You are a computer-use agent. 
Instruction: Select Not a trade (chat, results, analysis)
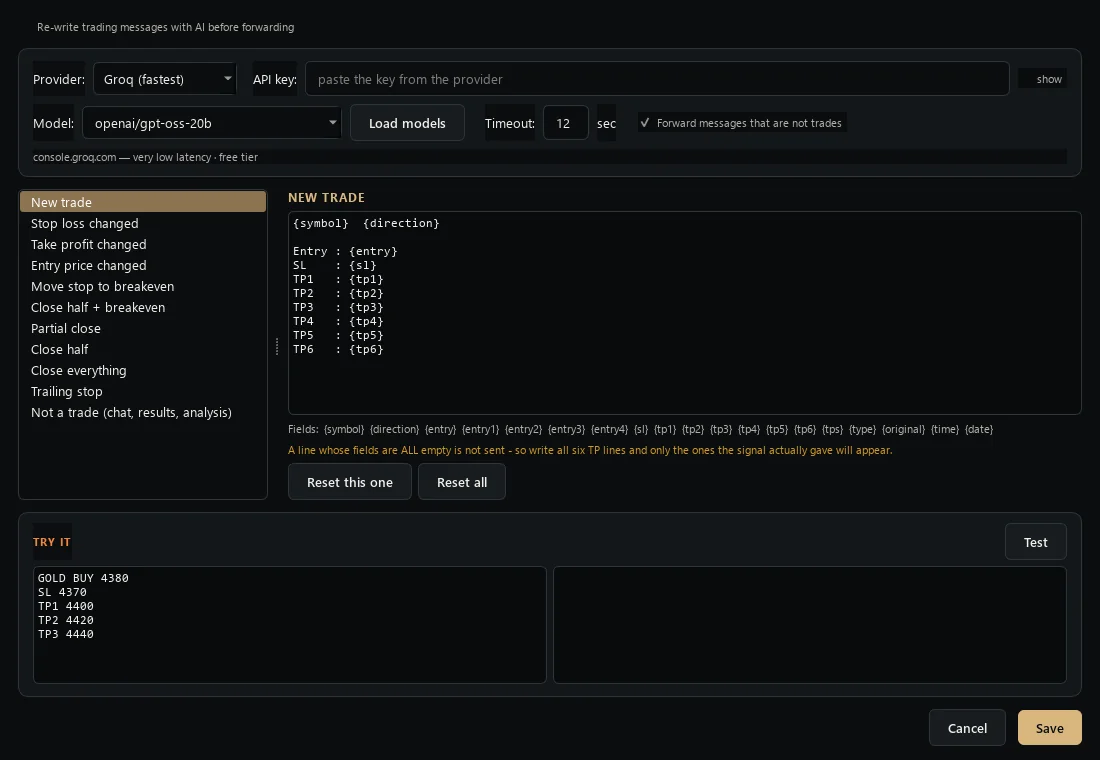coord(142,413)
